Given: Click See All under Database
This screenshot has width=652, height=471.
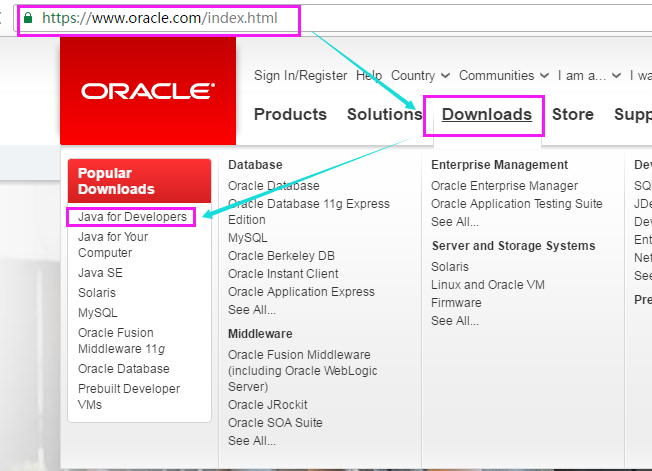Looking at the screenshot, I should [252, 310].
